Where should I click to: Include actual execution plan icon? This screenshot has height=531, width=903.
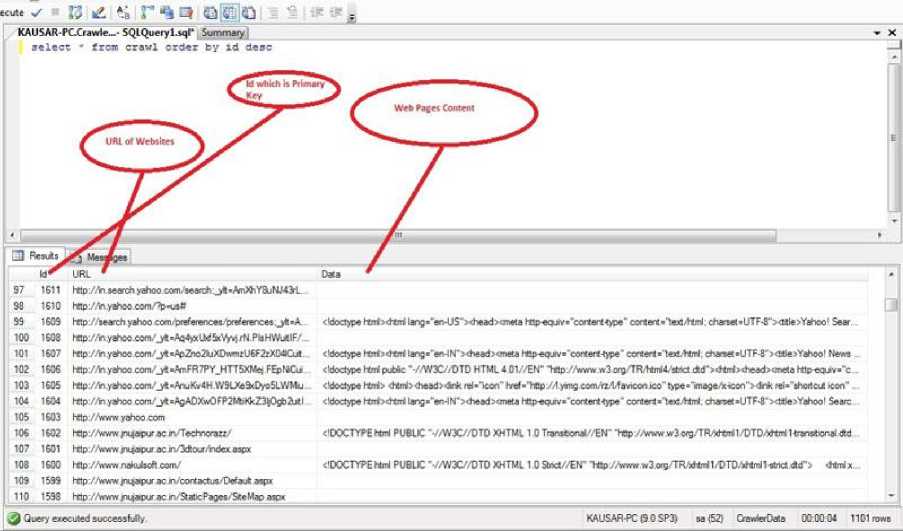[x=148, y=12]
